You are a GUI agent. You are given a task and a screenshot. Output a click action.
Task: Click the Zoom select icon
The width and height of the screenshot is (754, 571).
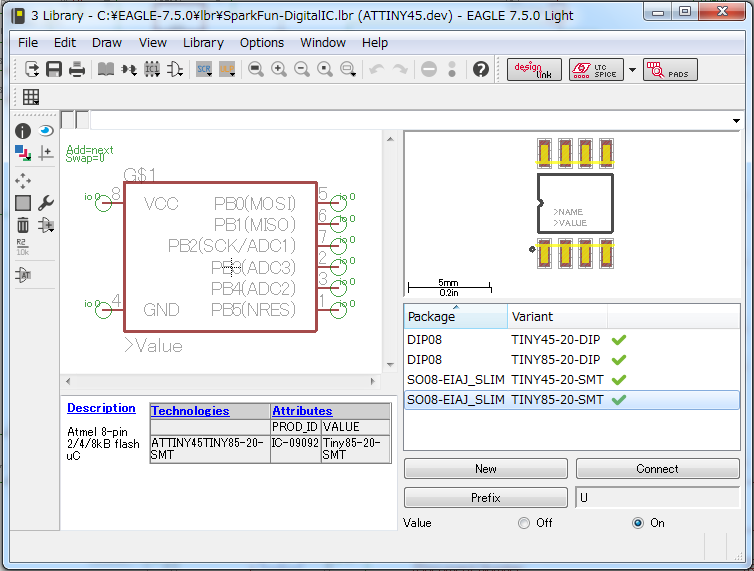348,69
